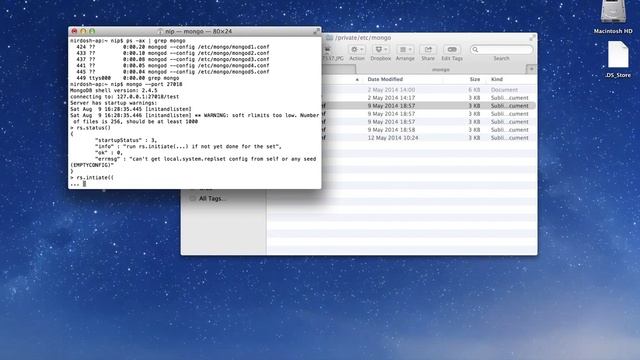
Task: Toggle the sort direction arrow in Finder
Action: tap(357, 80)
